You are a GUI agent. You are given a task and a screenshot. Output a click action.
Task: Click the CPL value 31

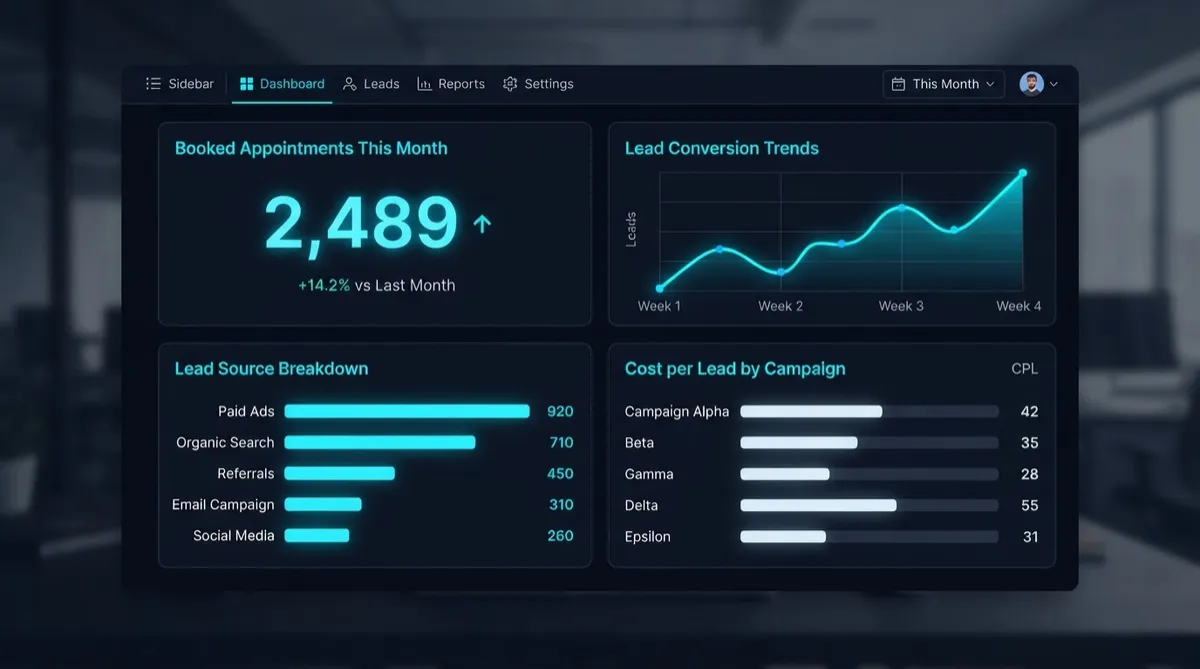[1030, 536]
